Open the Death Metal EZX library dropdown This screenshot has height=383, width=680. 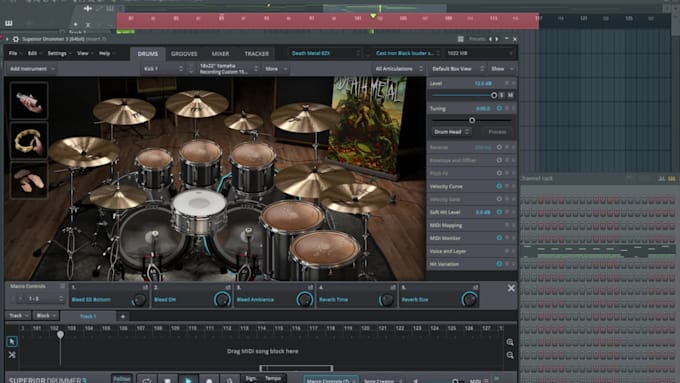(x=325, y=53)
